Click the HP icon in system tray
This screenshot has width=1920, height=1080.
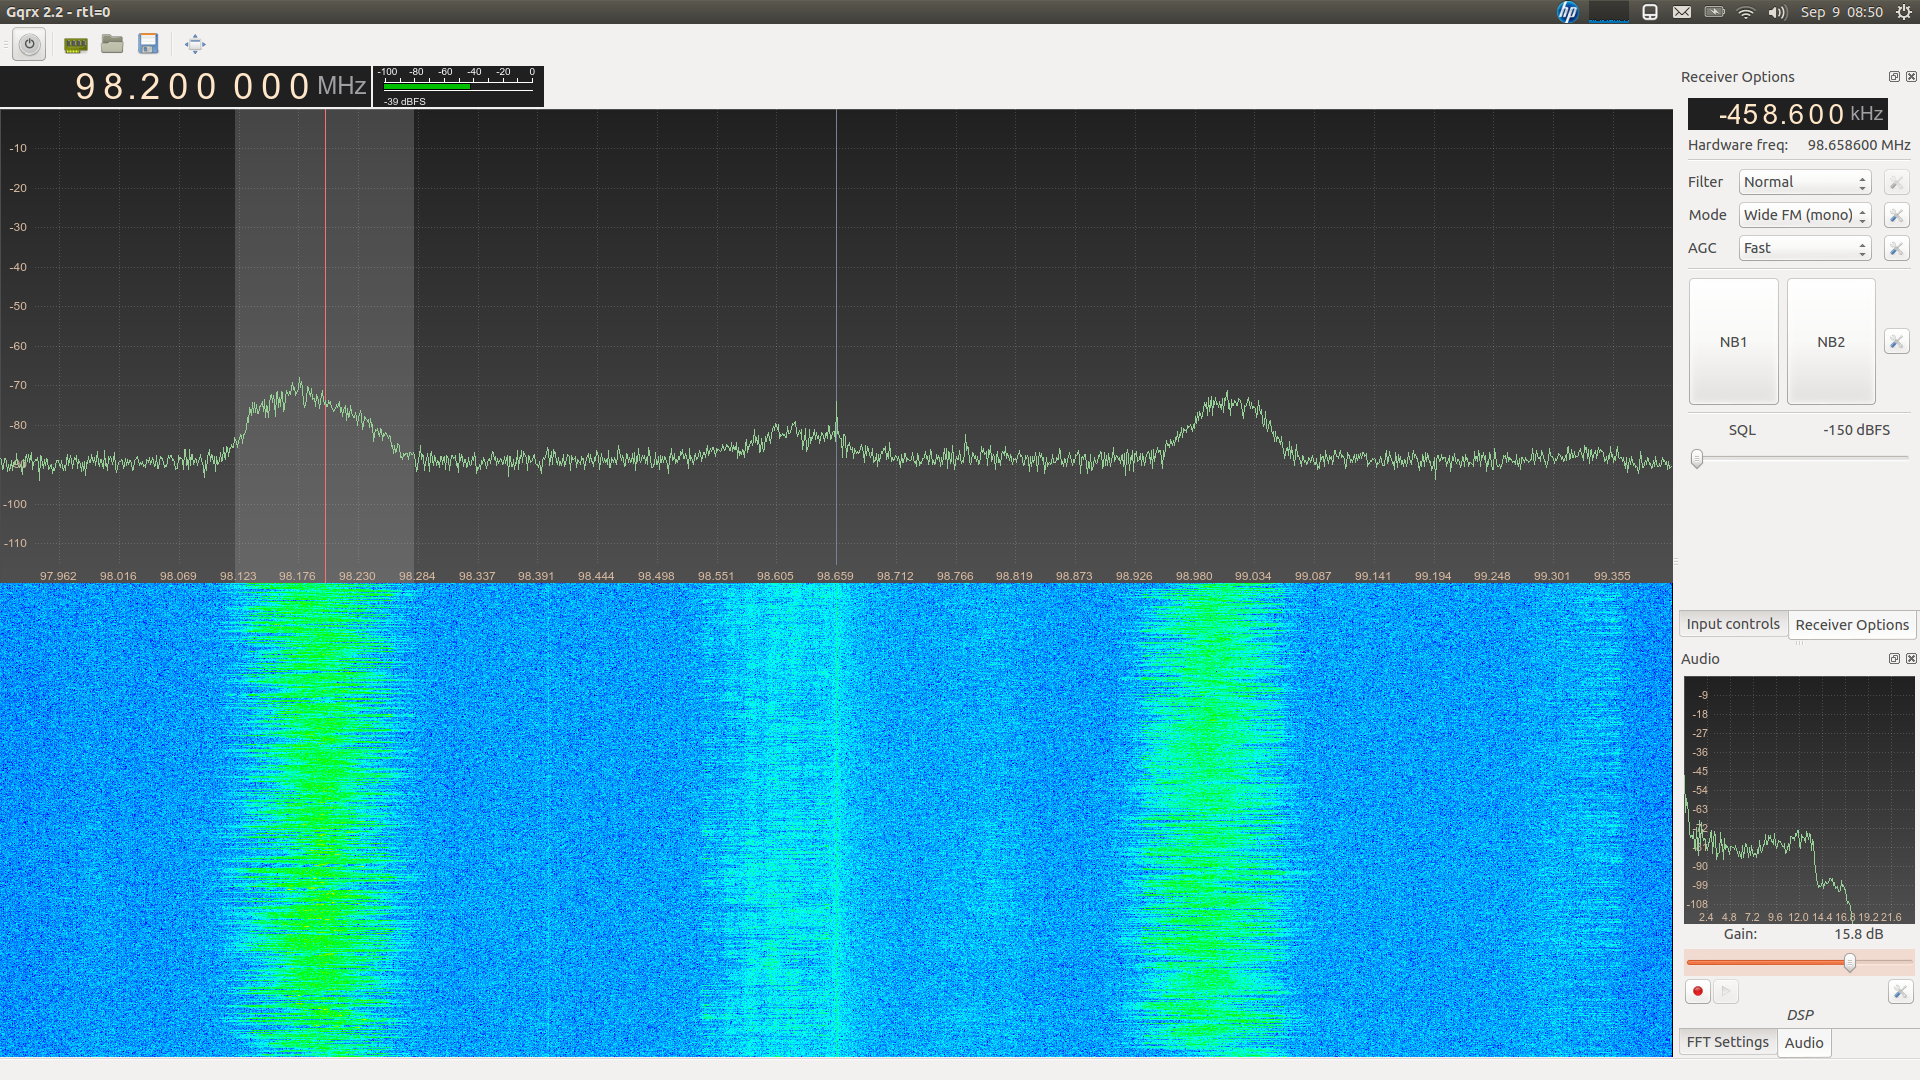(1567, 12)
